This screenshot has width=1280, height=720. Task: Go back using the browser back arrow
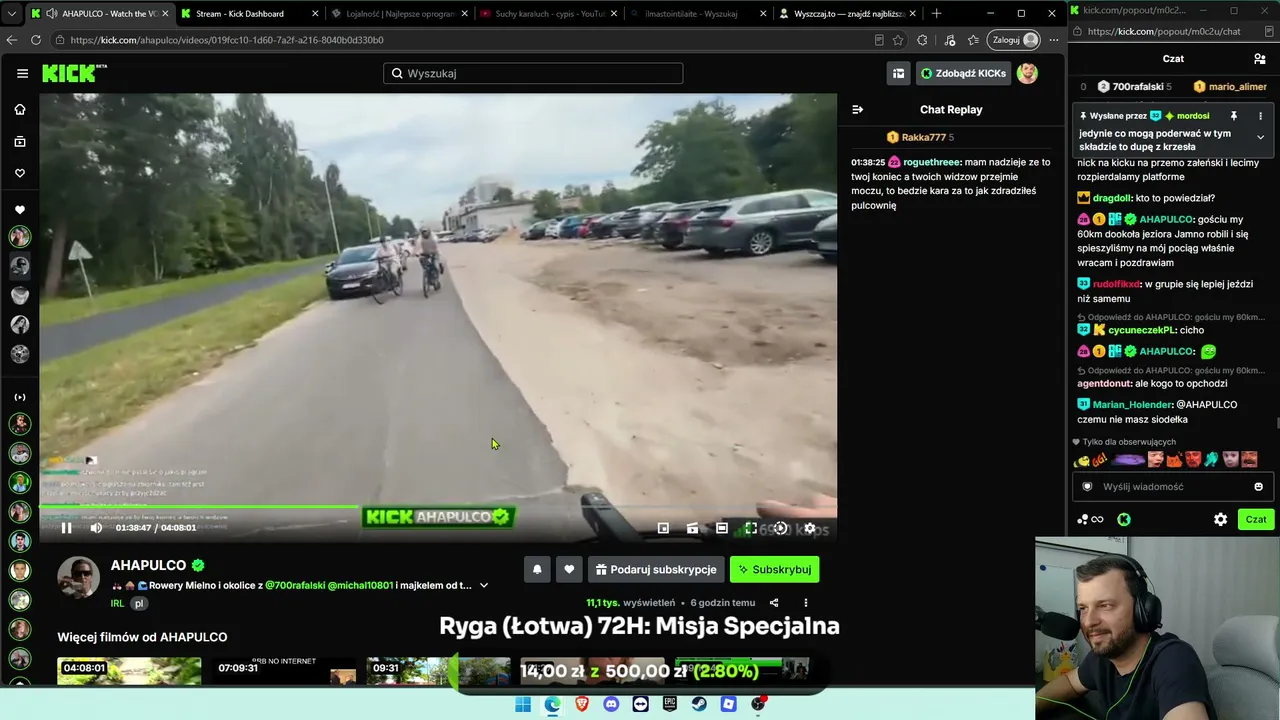coord(12,40)
